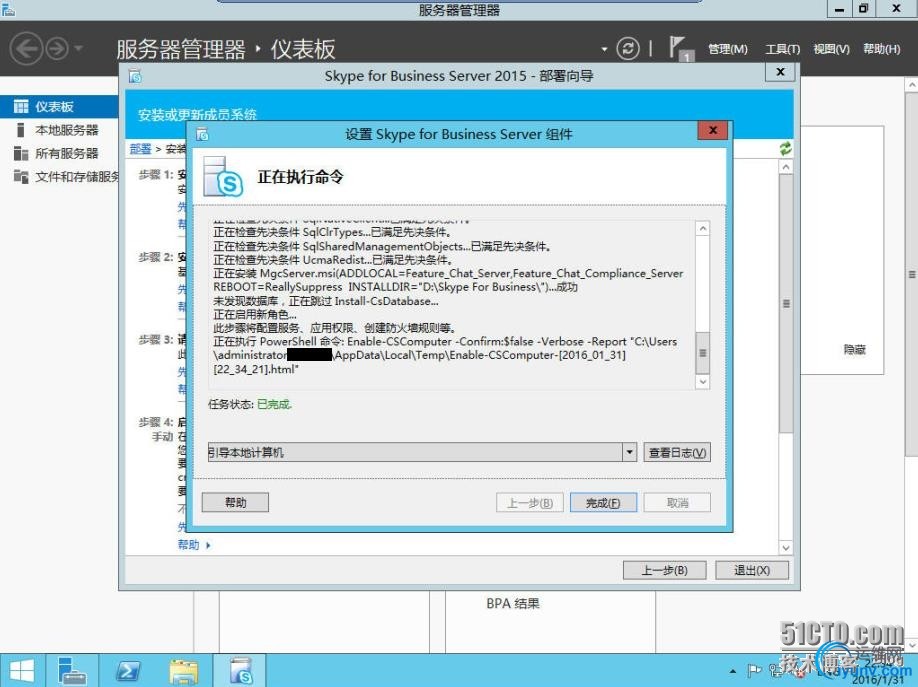The width and height of the screenshot is (918, 687).
Task: Open the 视图(V) menu in Server Manager
Action: coord(831,49)
